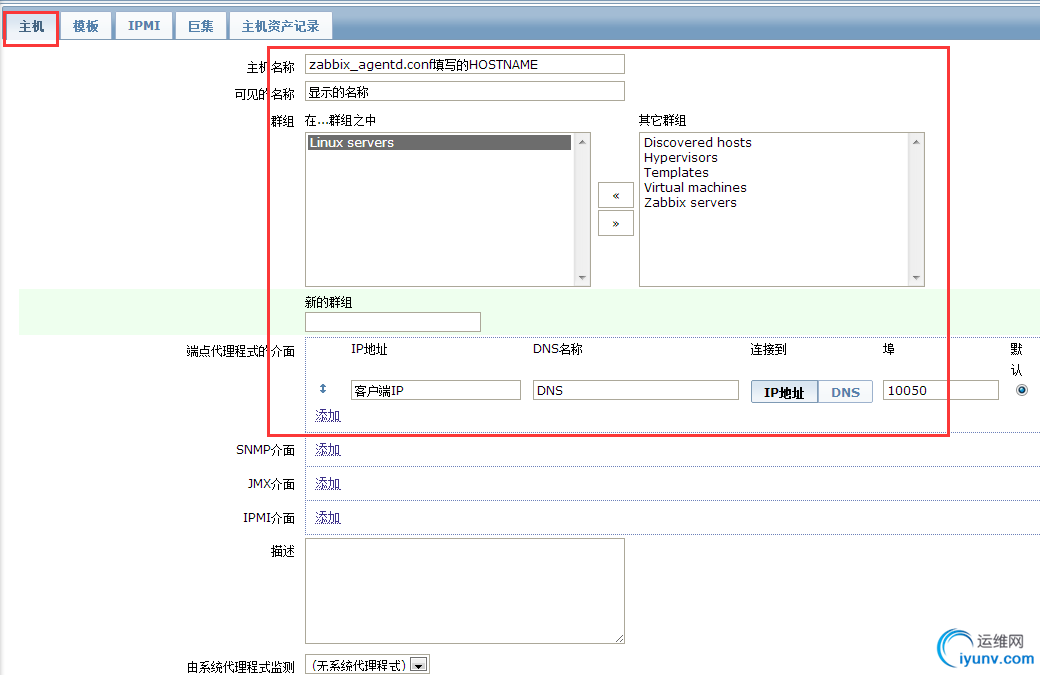Click up arrow of other-groups list scrollbar
This screenshot has height=675, width=1040.
pos(916,142)
